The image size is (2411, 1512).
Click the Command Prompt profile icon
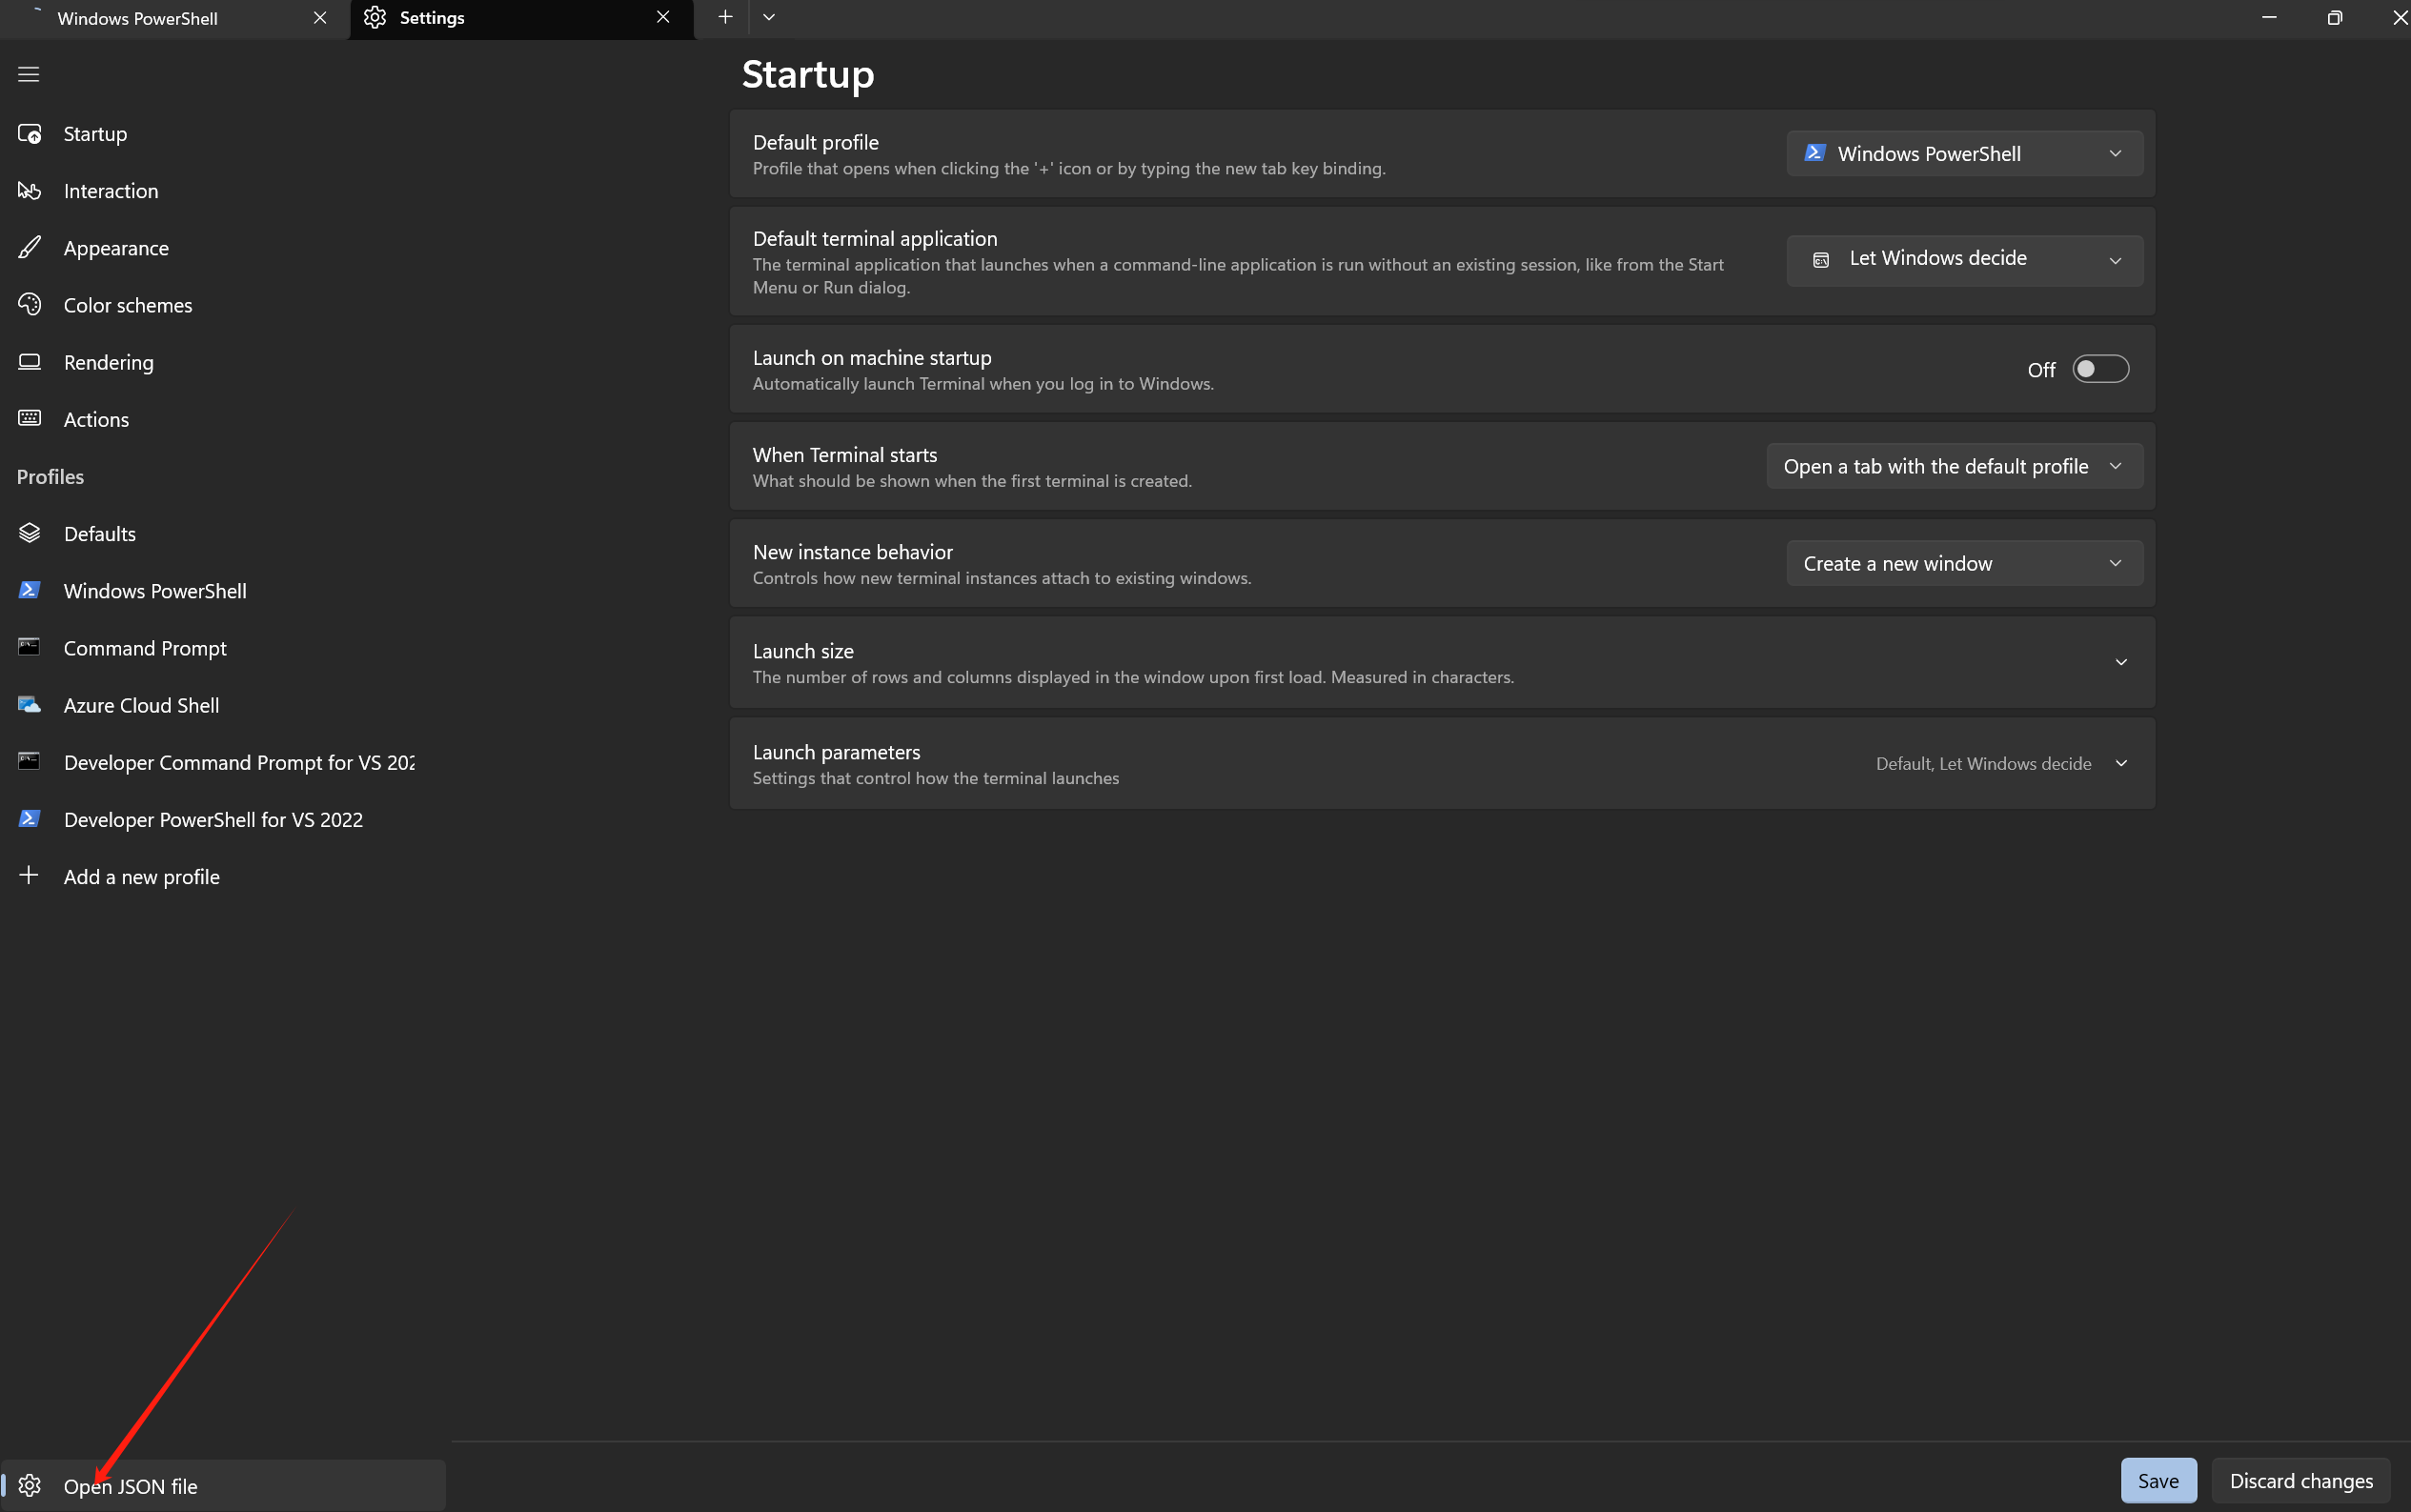pos(29,647)
